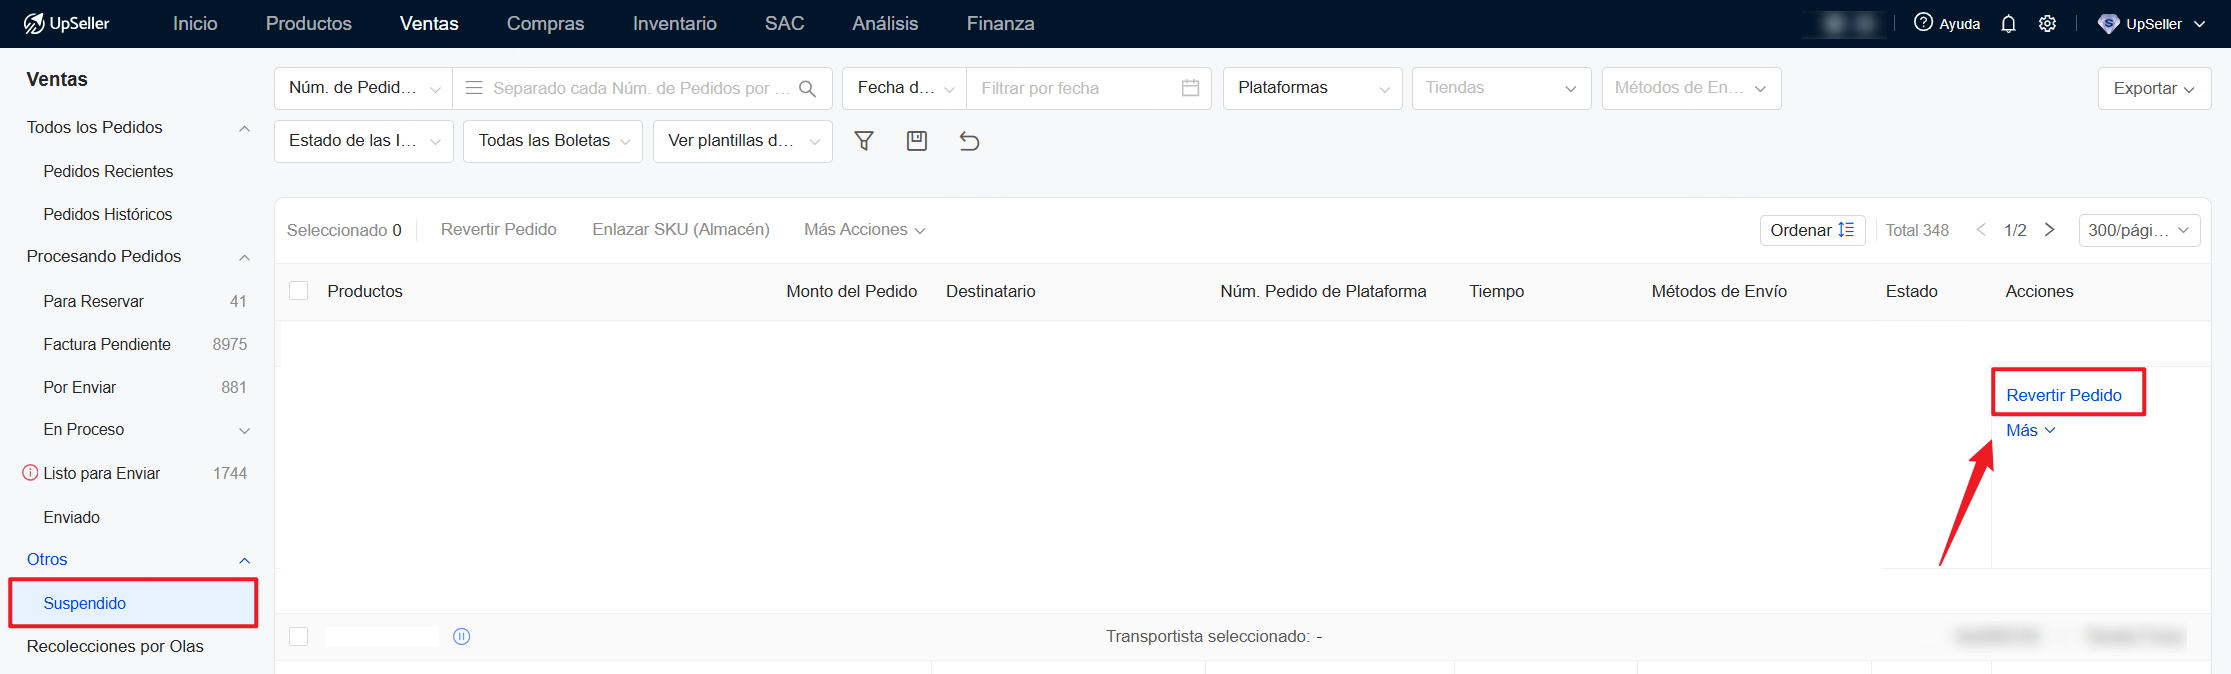The width and height of the screenshot is (2231, 674).
Task: Open SAC menu
Action: pos(784,23)
